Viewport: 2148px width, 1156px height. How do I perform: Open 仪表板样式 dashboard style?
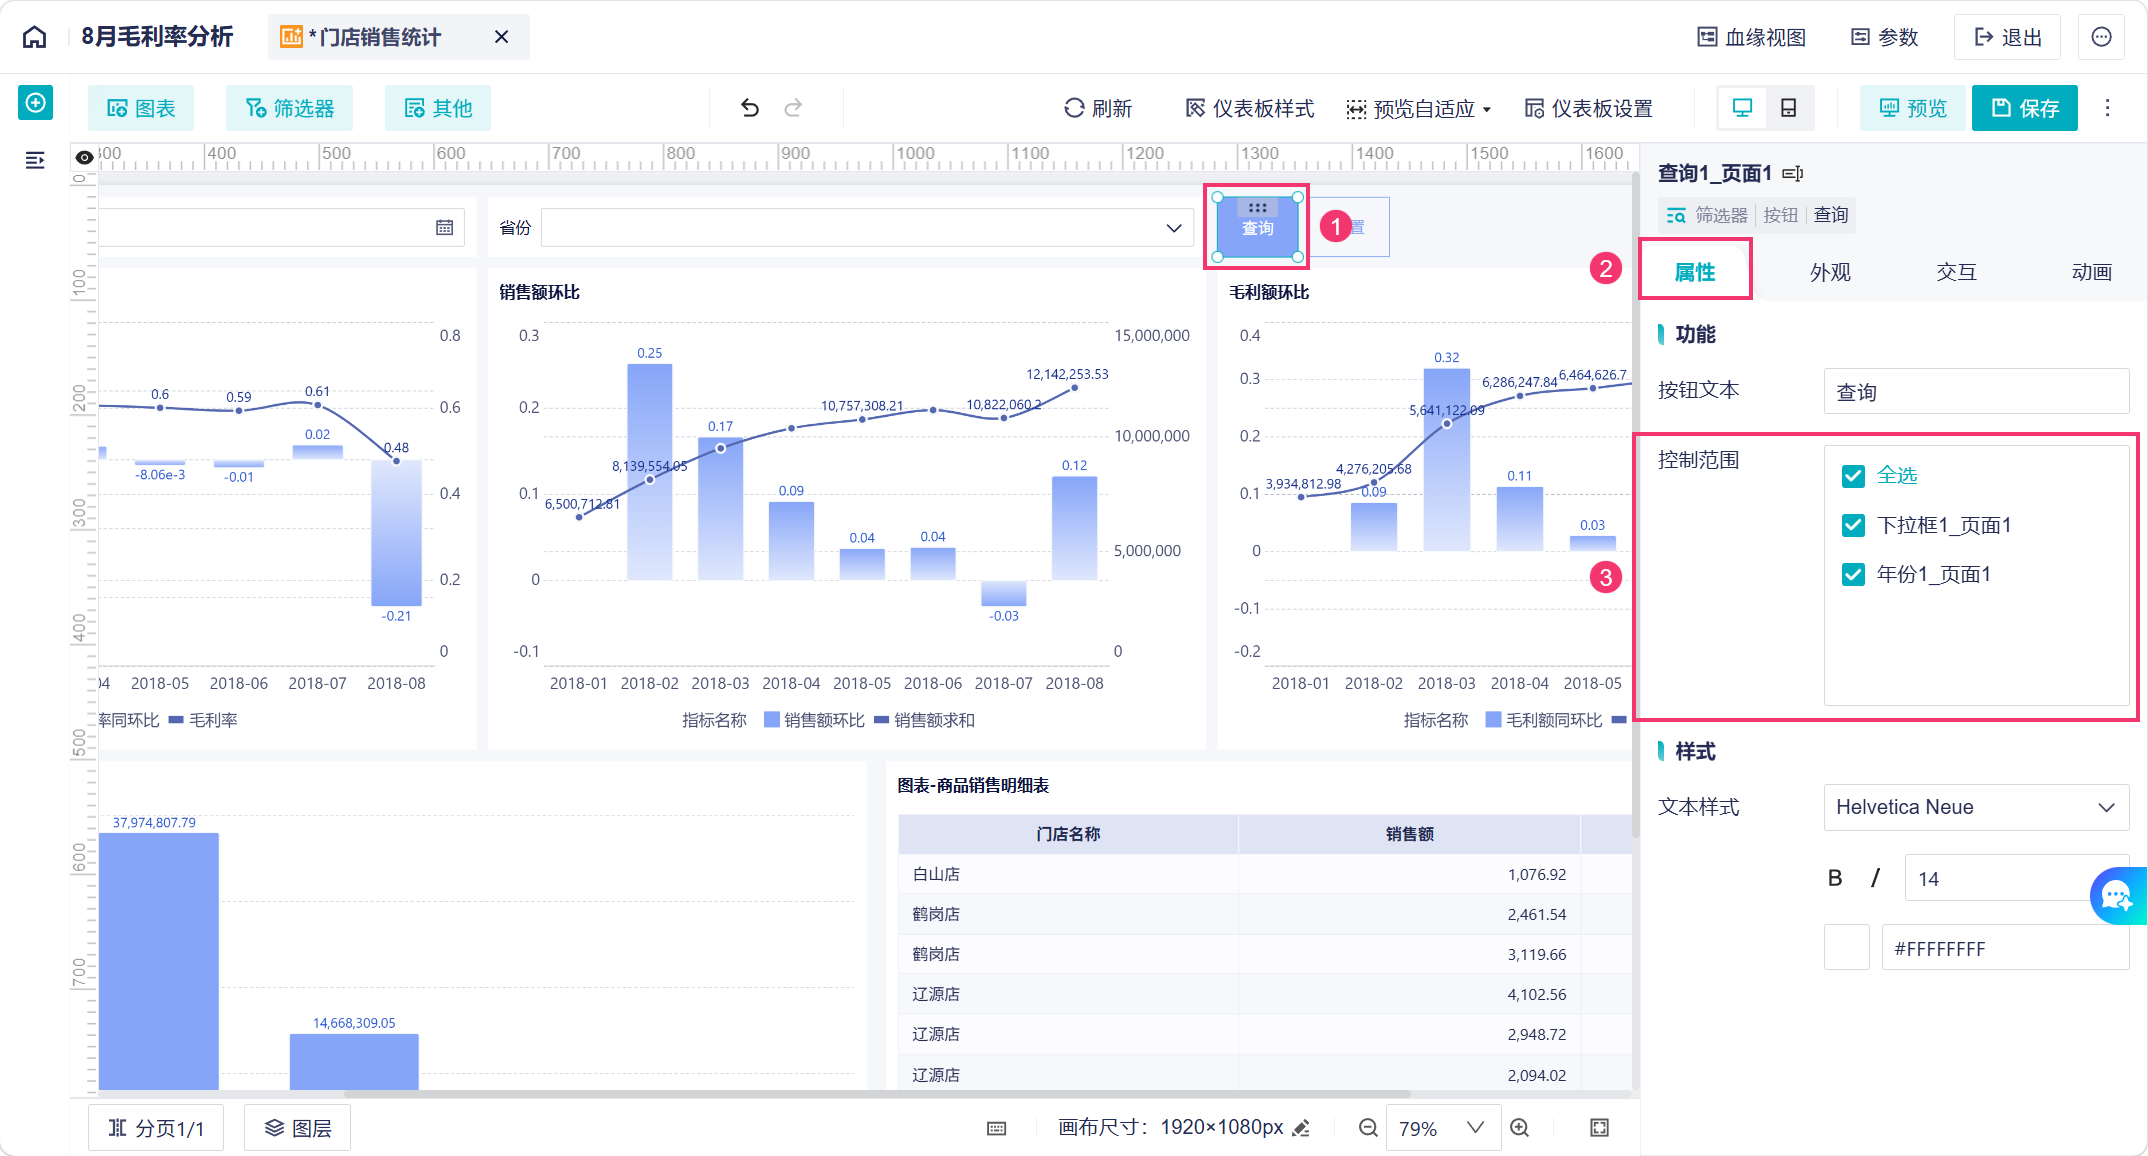[1250, 108]
